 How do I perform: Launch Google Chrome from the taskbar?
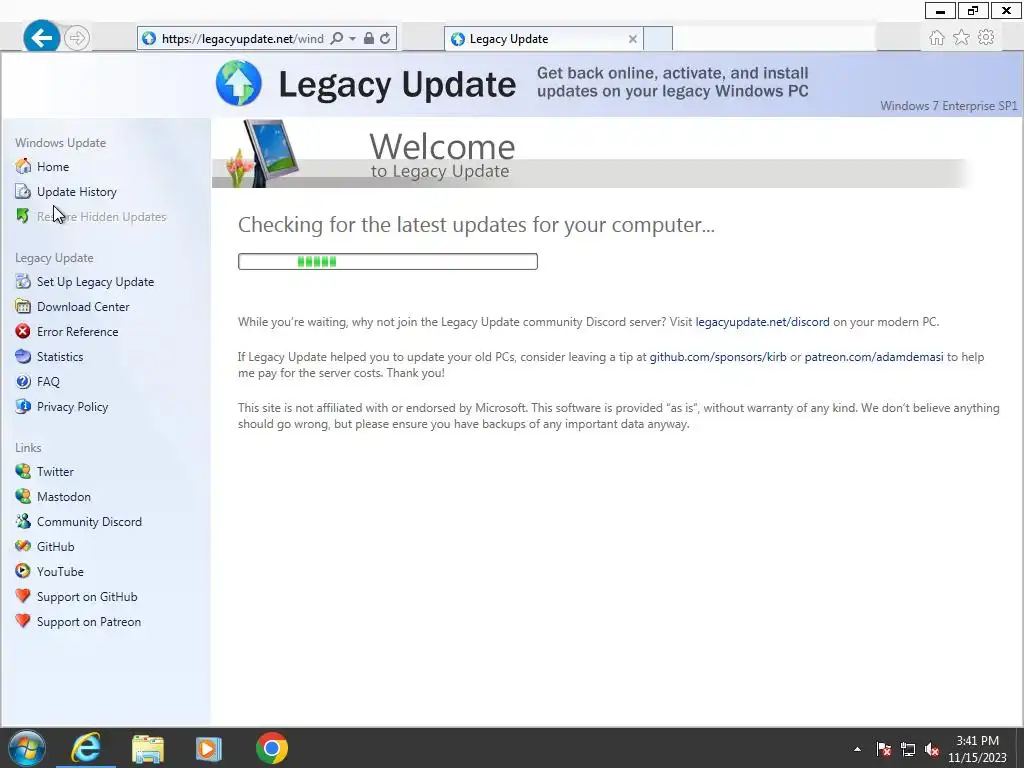272,748
